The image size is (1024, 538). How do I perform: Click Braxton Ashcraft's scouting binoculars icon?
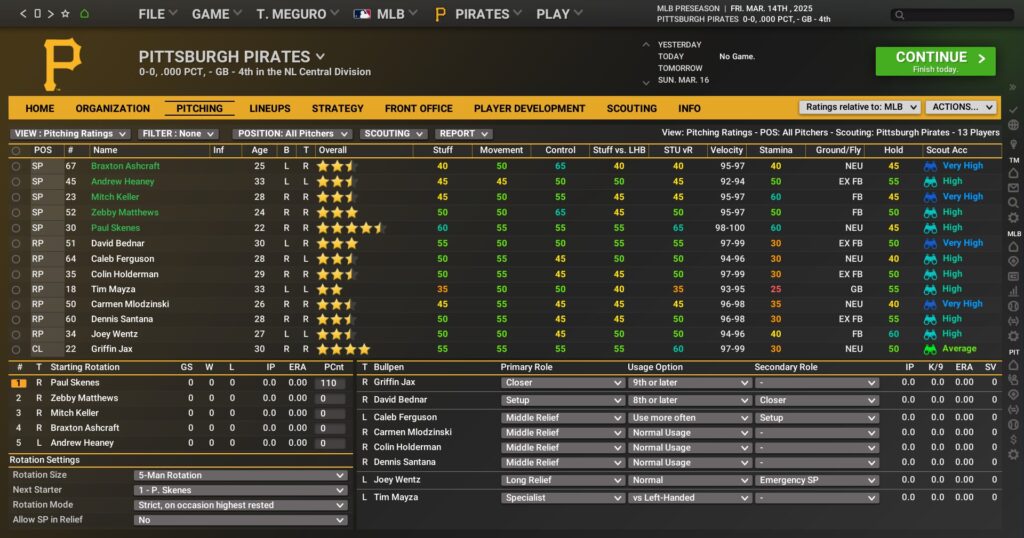coord(930,166)
